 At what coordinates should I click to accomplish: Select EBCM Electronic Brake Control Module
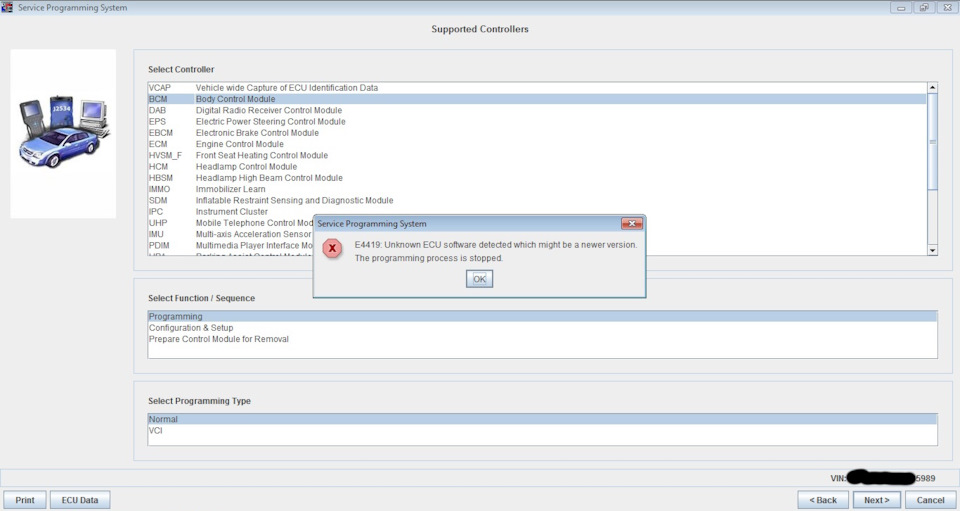537,133
